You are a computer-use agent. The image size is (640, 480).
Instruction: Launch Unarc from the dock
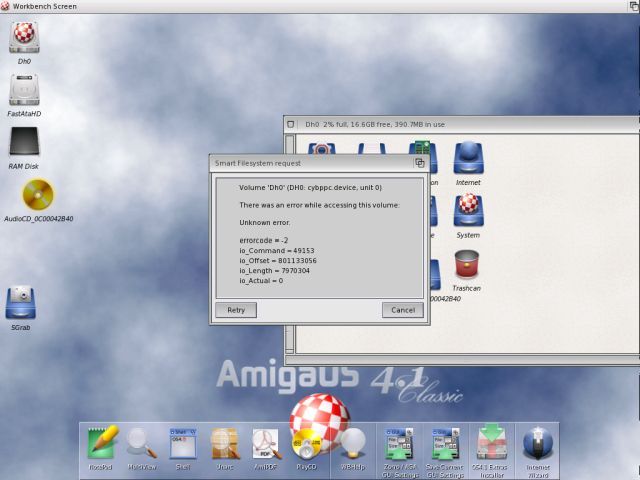[224, 444]
